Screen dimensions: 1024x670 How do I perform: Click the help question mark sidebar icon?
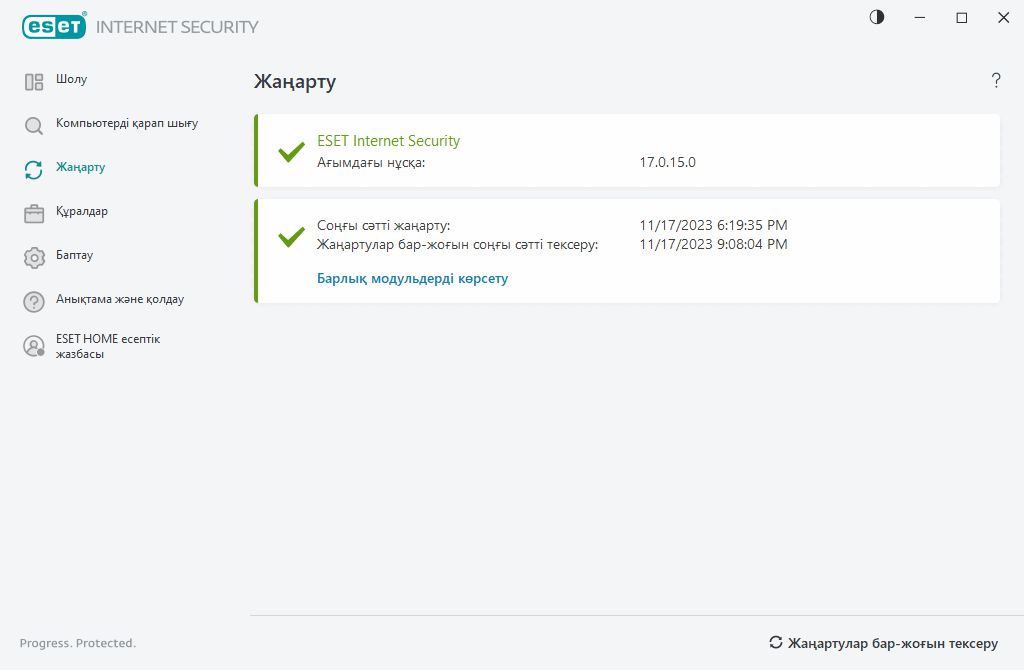click(x=34, y=301)
